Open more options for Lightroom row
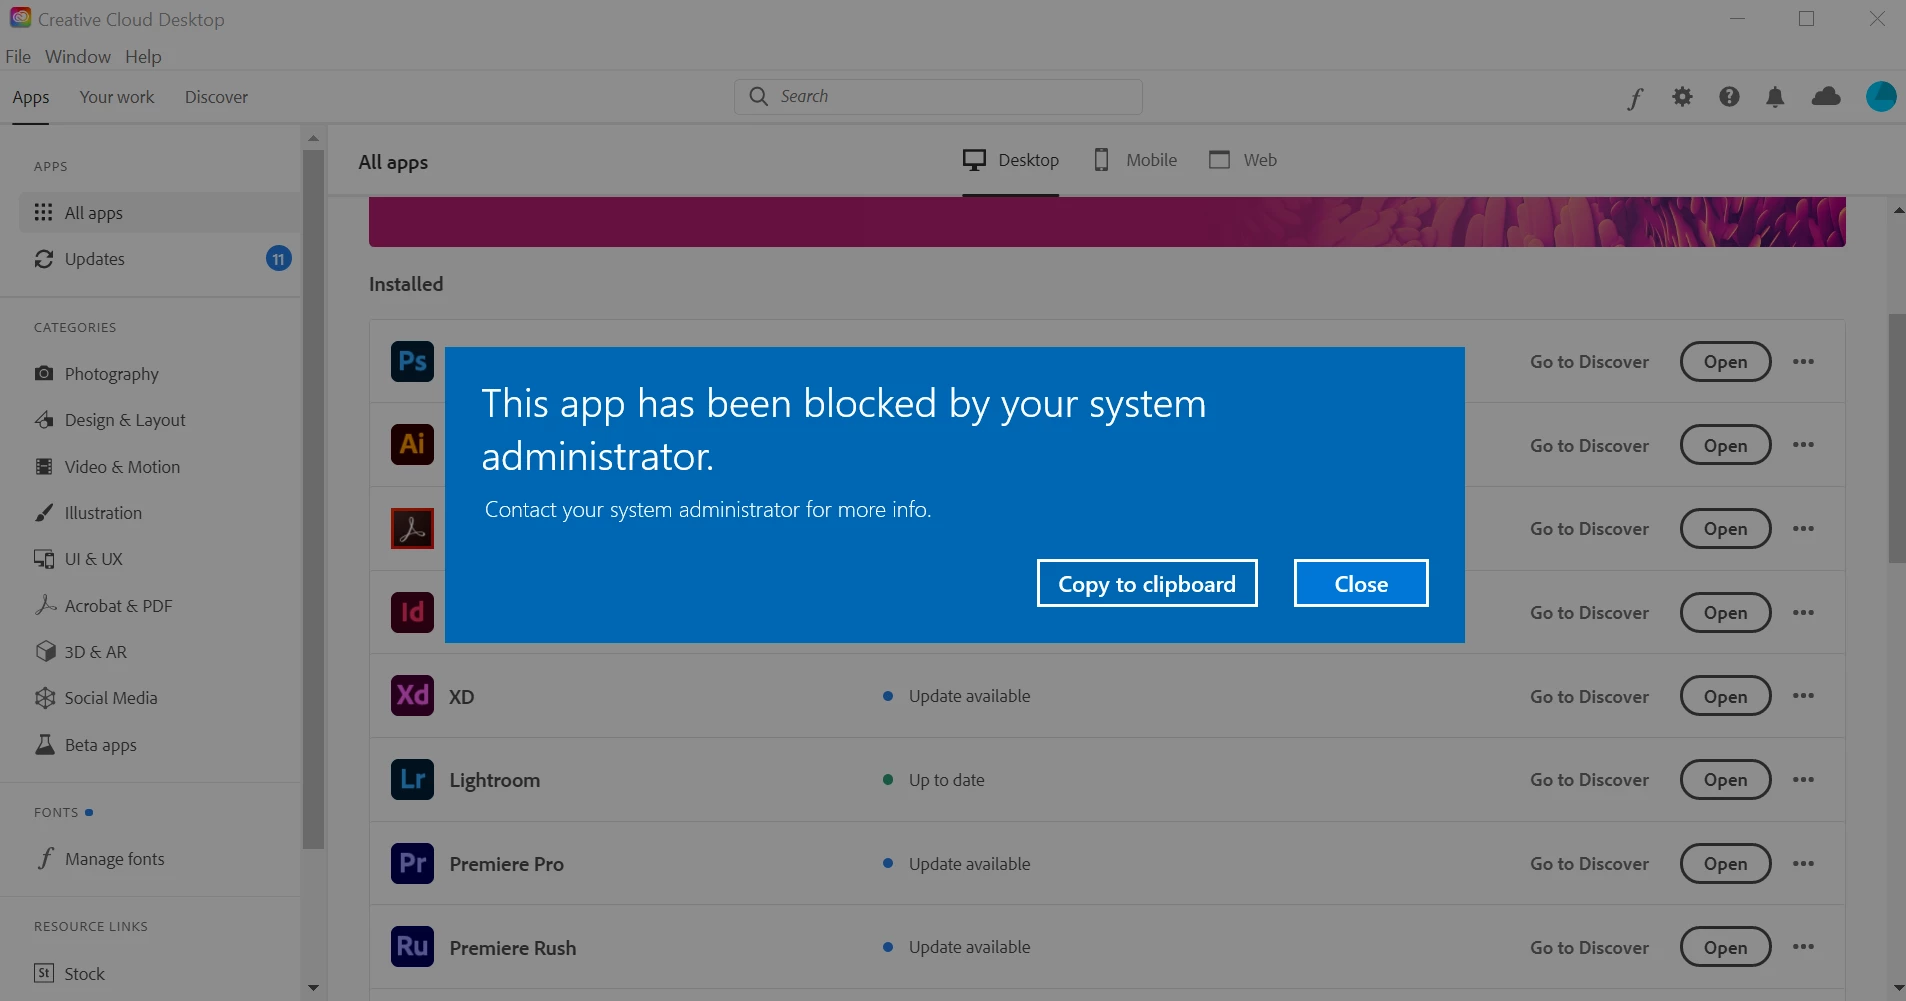Viewport: 1906px width, 1001px height. [1803, 779]
